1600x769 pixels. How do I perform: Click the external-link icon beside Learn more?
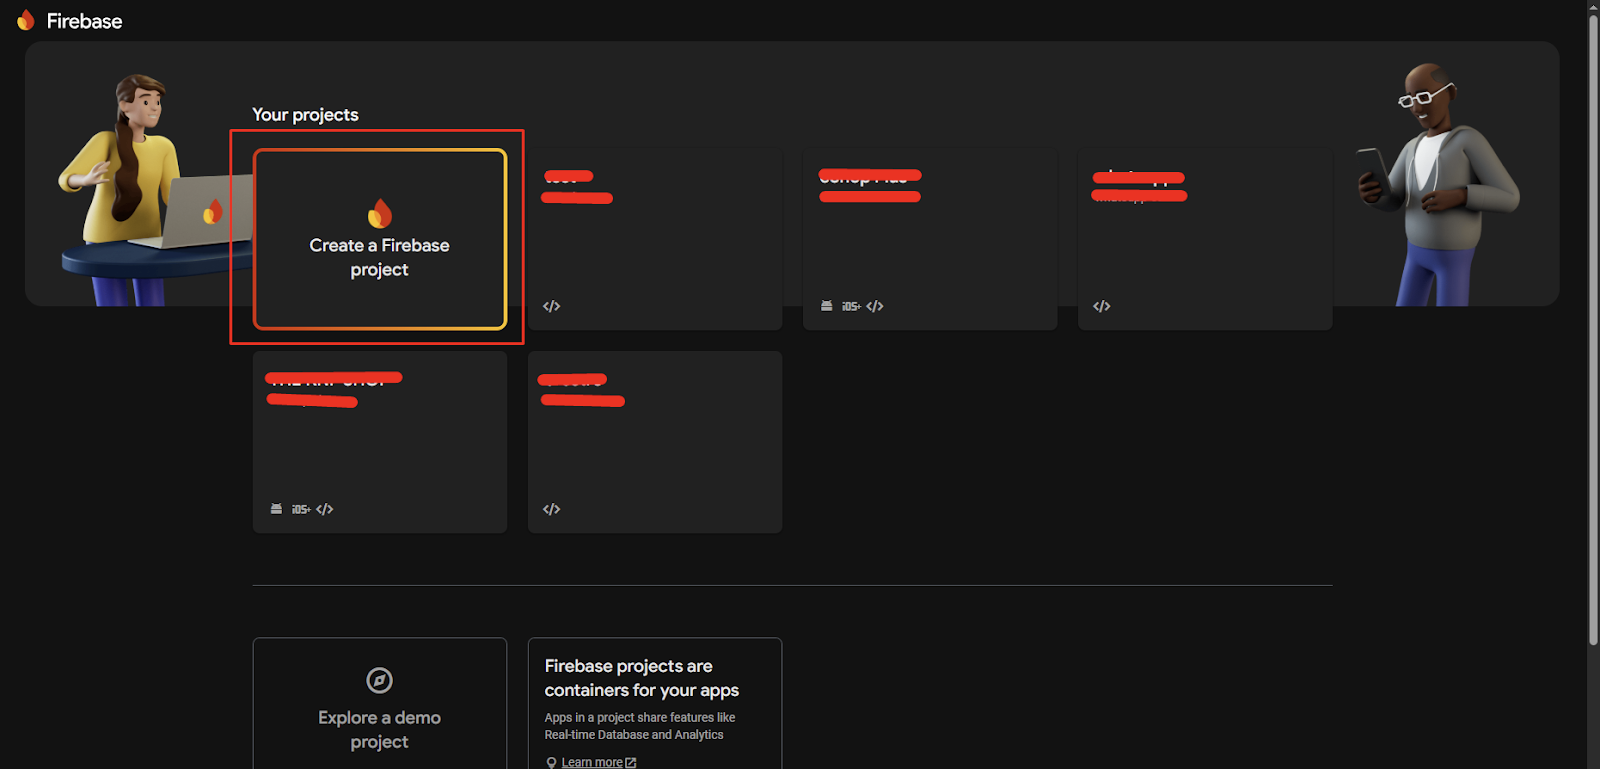631,763
